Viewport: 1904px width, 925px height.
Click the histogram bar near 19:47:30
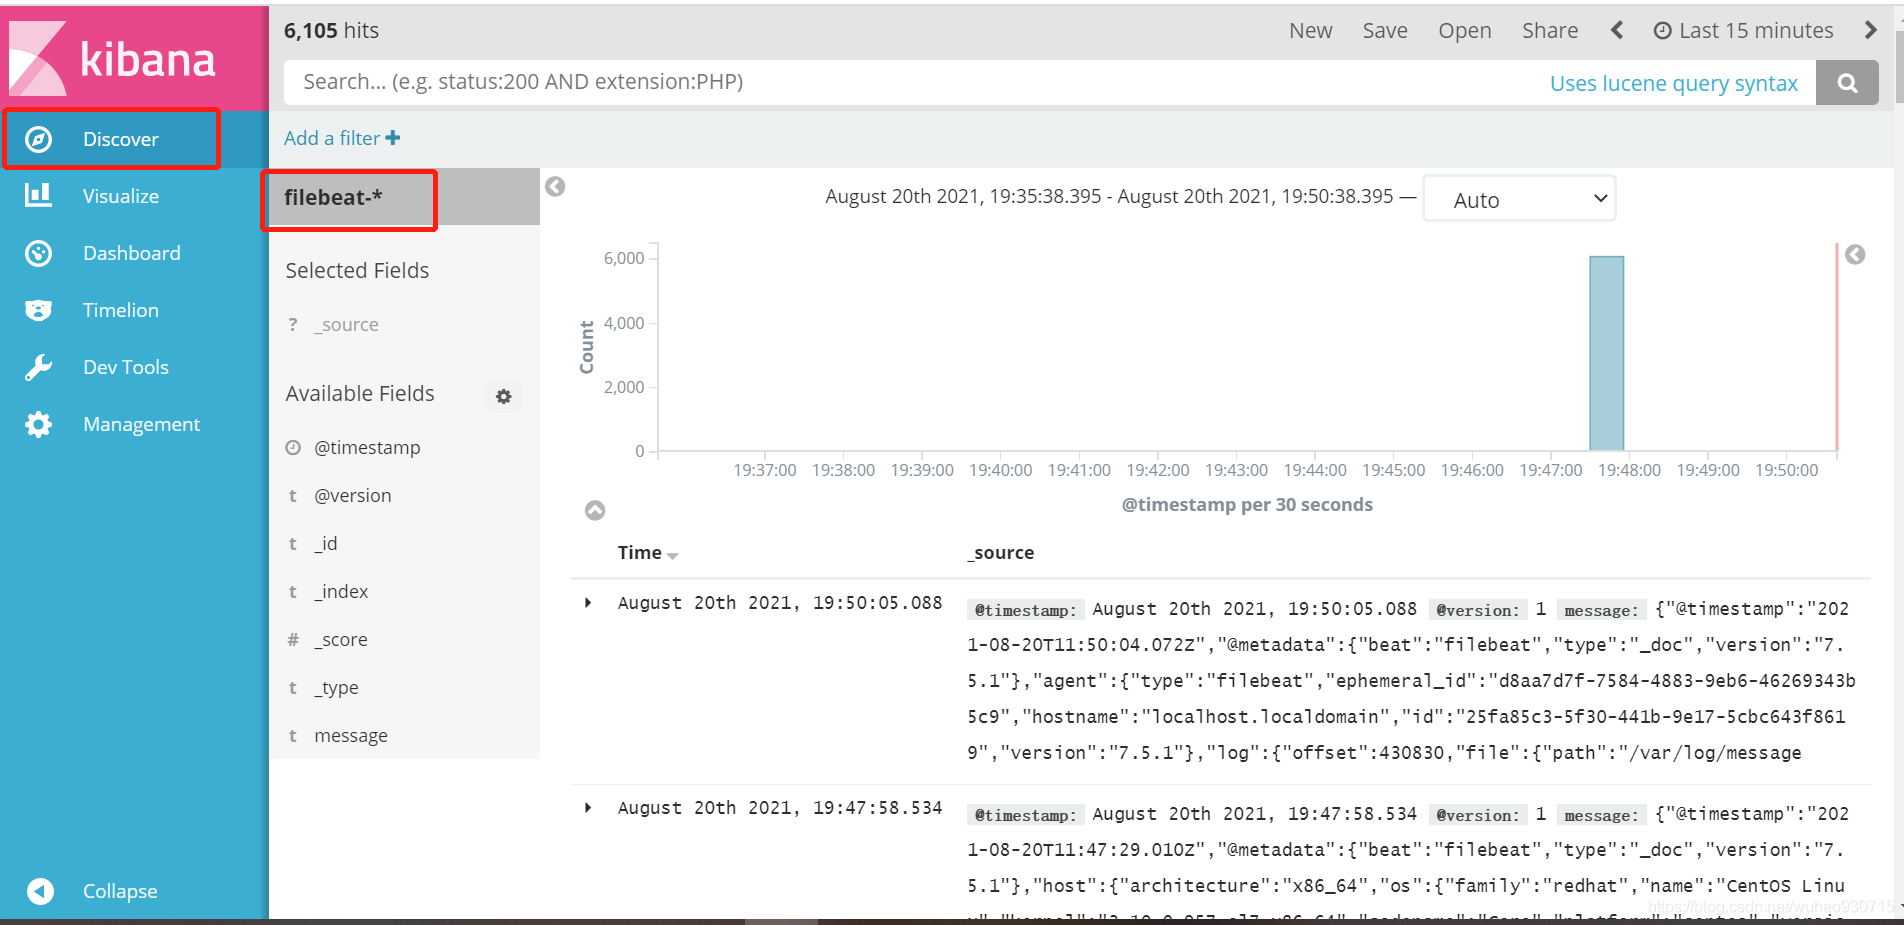click(1607, 354)
